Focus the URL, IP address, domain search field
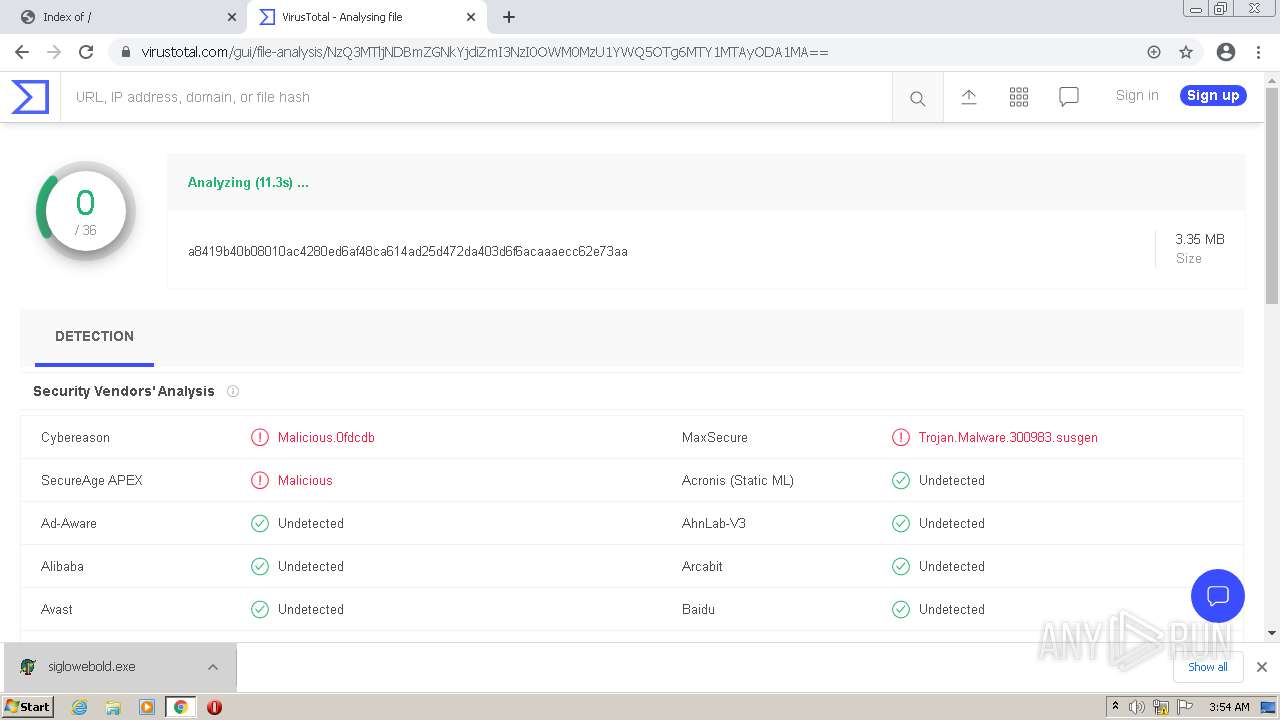 (x=476, y=97)
